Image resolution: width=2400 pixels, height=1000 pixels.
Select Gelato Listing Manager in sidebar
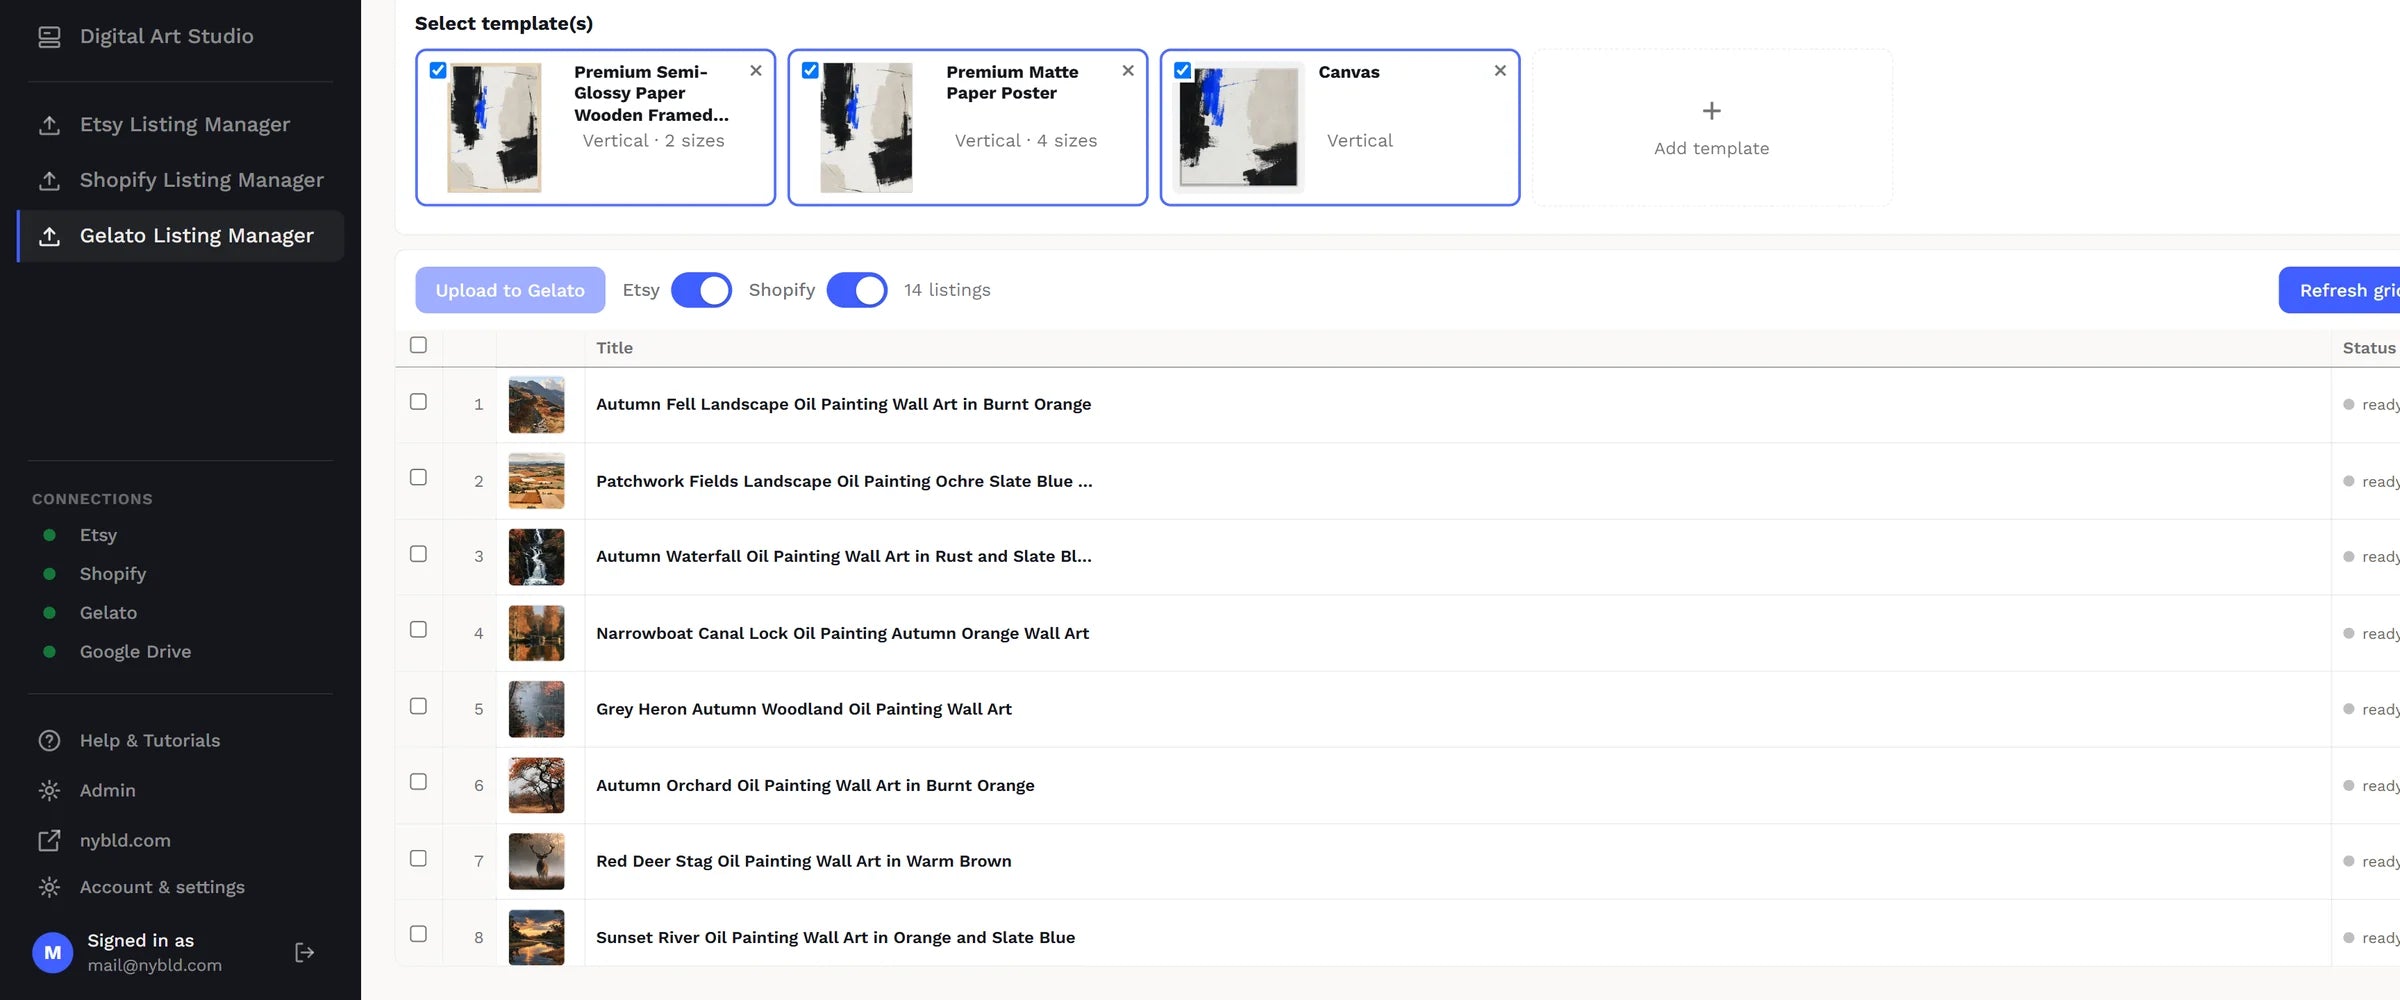tap(181, 236)
